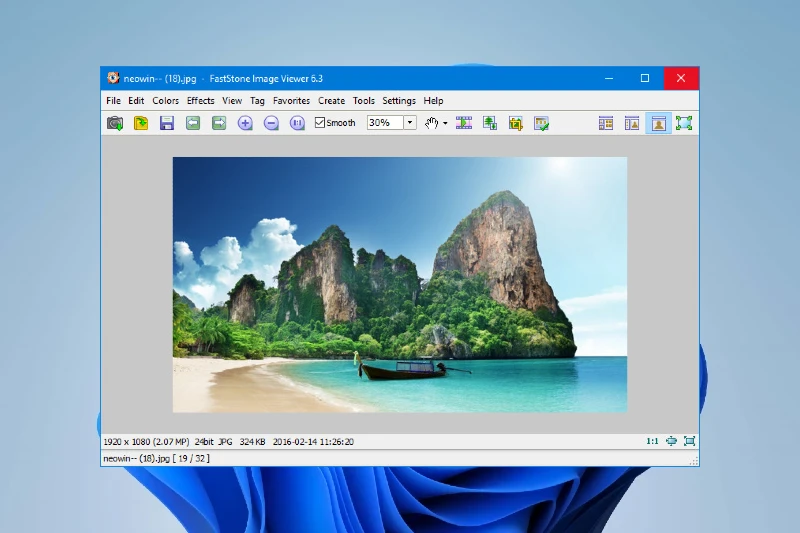This screenshot has height=533, width=800.
Task: Enter full screen with the green arrows icon
Action: 684,123
